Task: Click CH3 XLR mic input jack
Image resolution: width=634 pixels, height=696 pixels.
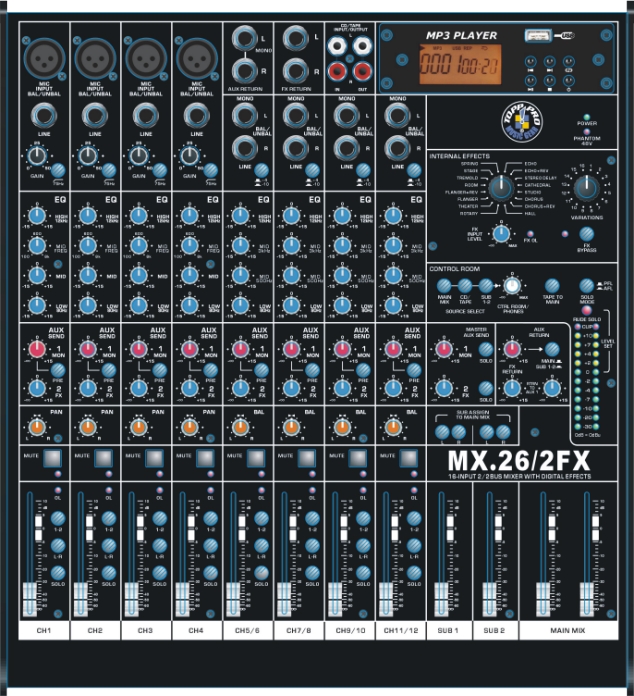Action: click(x=146, y=58)
